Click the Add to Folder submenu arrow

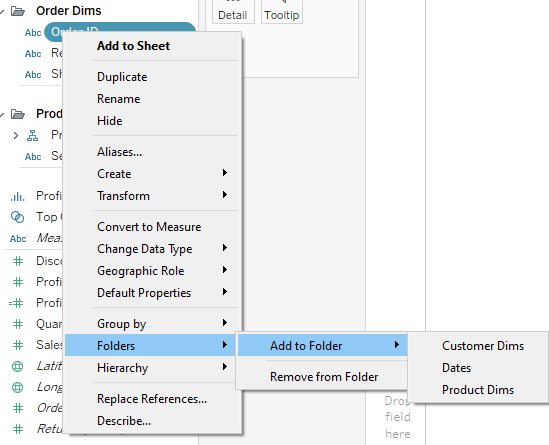pos(397,345)
